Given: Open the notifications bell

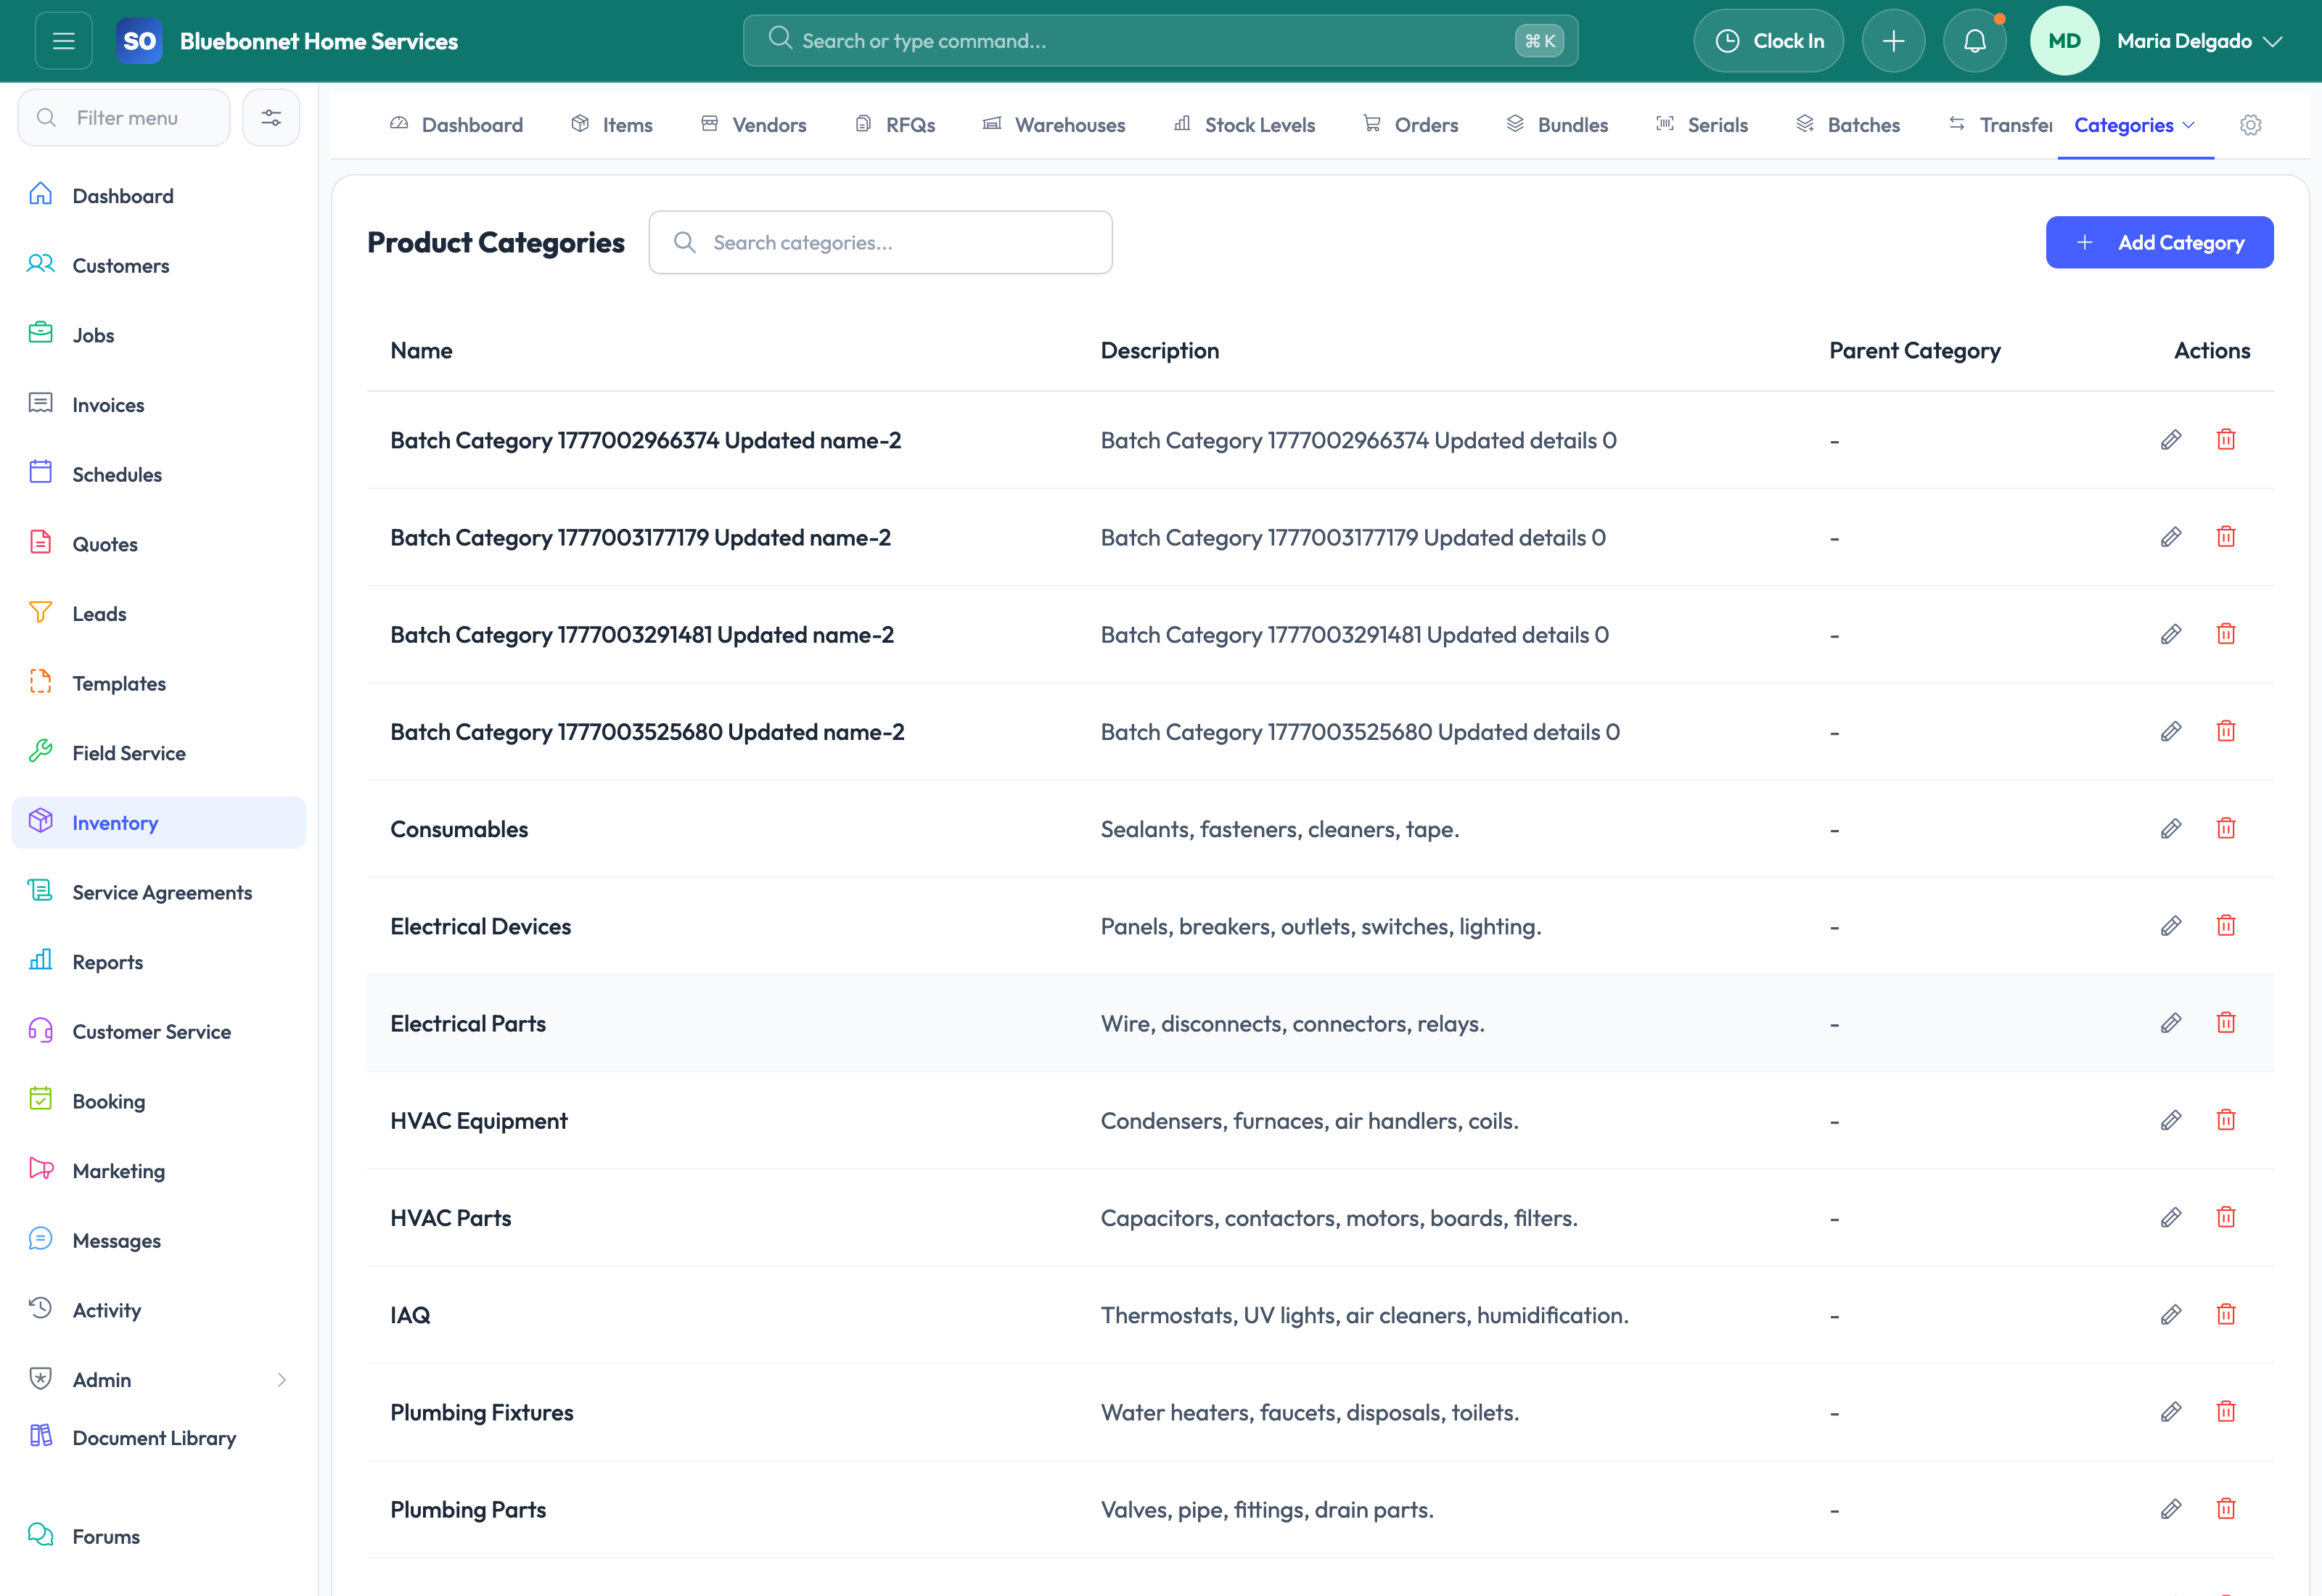Looking at the screenshot, I should 1974,41.
